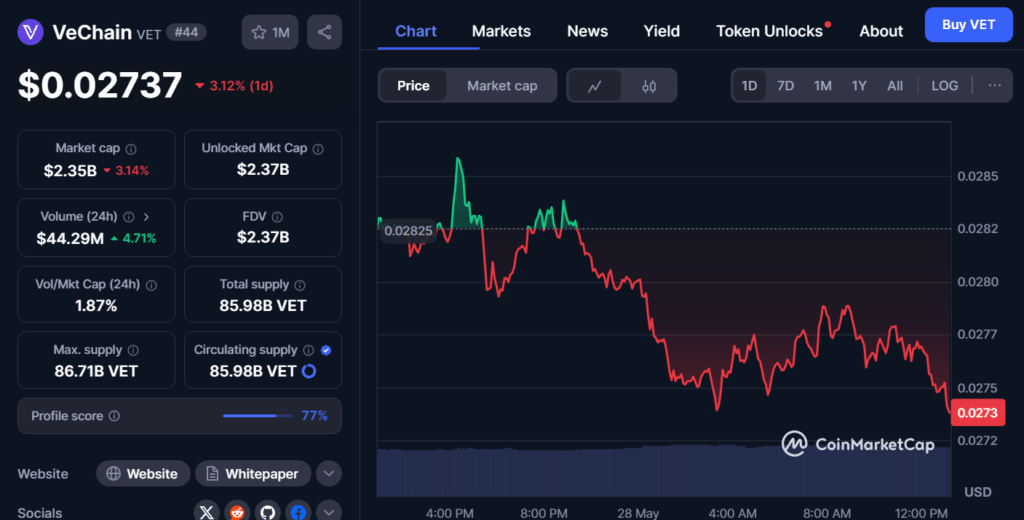This screenshot has width=1024, height=520.
Task: Open the Reddit social icon
Action: point(237,512)
